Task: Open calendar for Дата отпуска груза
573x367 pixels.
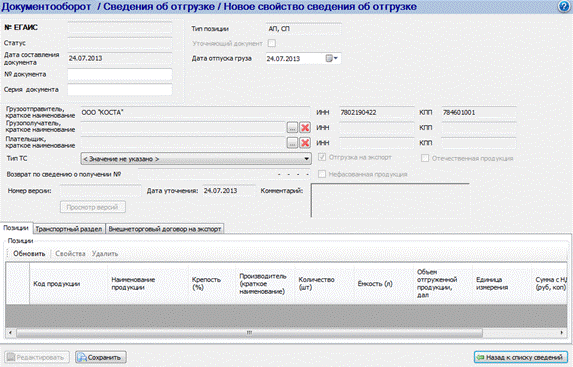Action: [331, 58]
